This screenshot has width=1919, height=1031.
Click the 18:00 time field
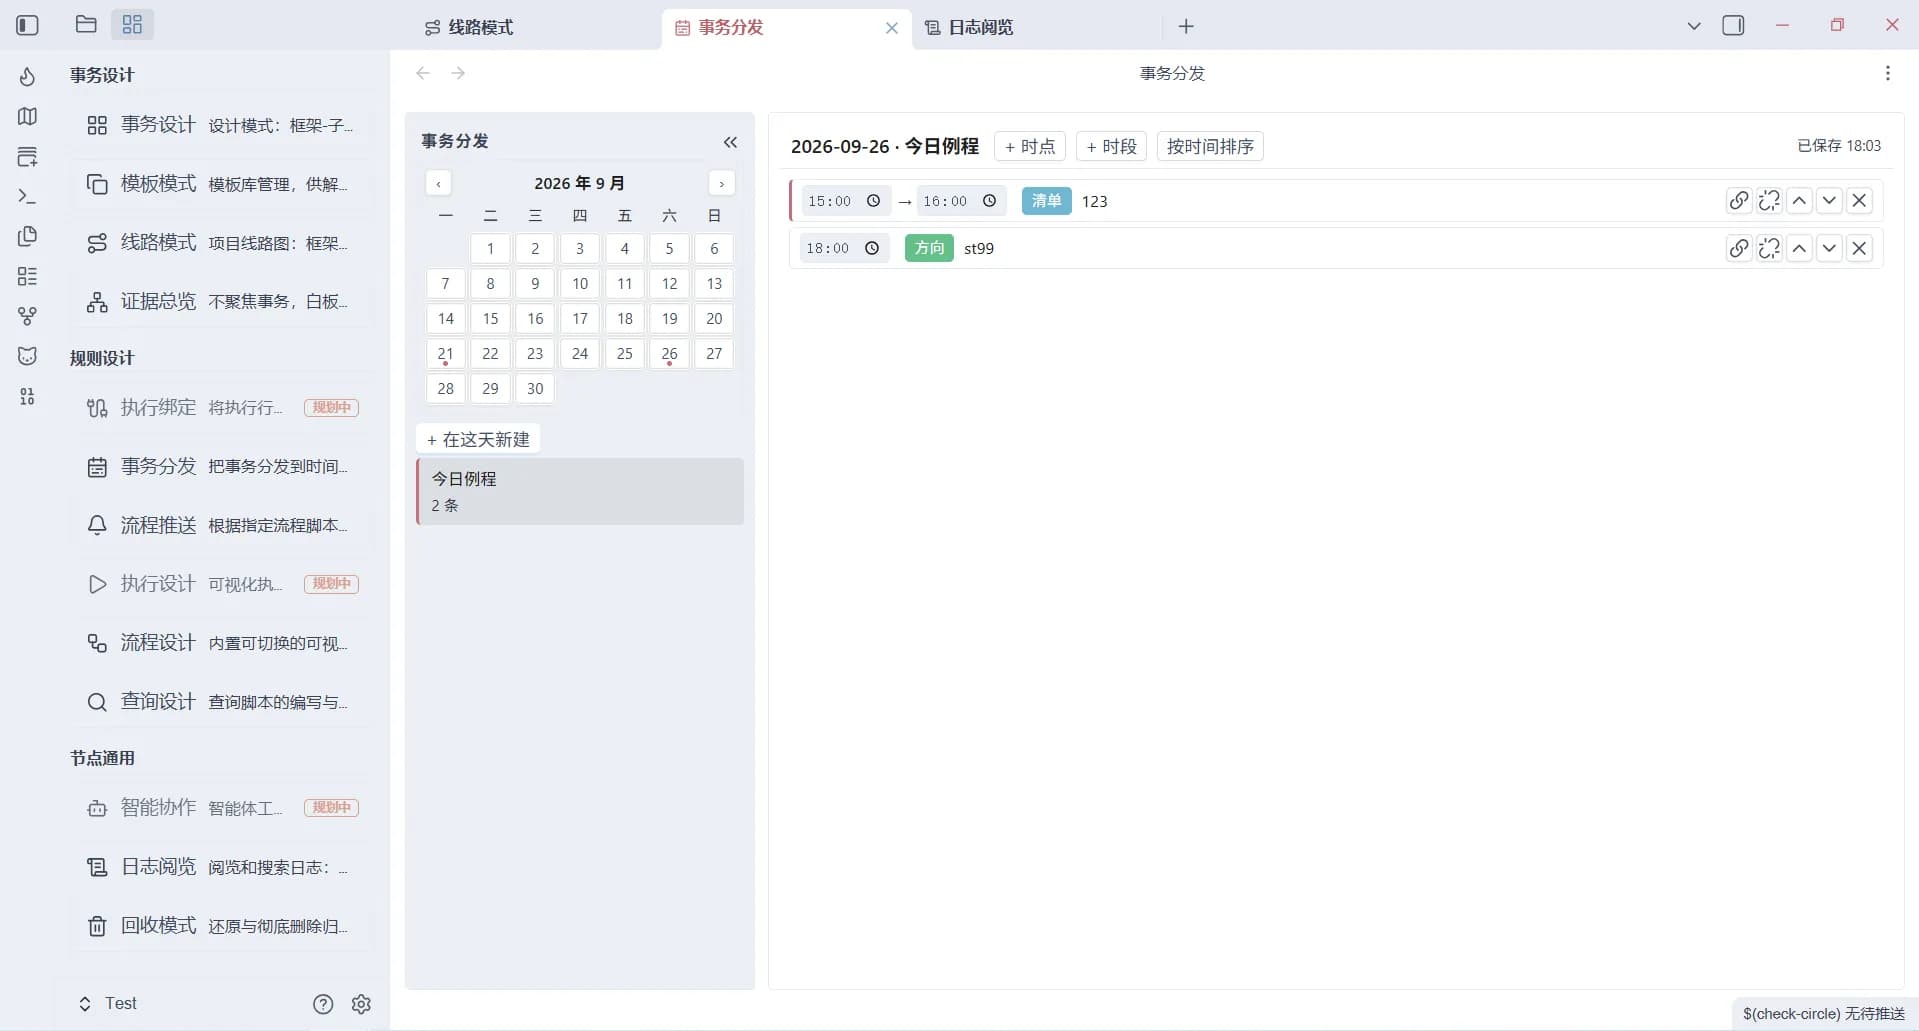point(844,248)
